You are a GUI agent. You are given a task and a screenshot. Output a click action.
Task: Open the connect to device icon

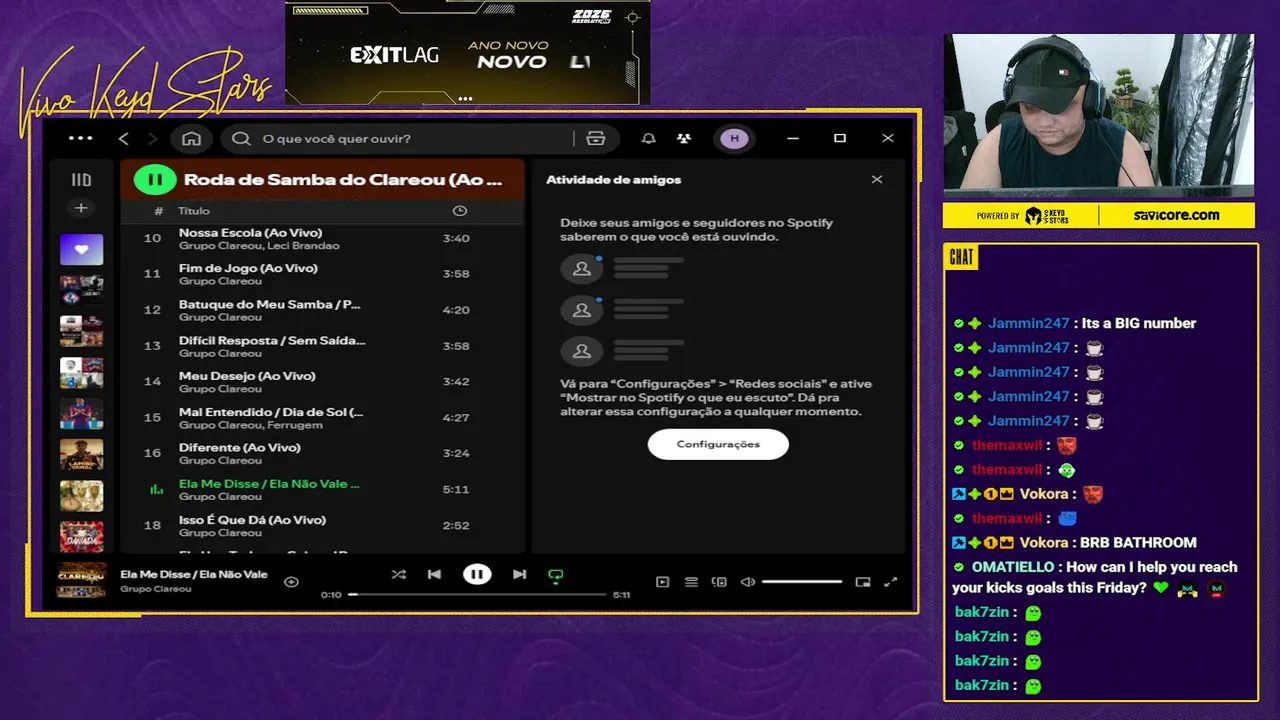(719, 582)
